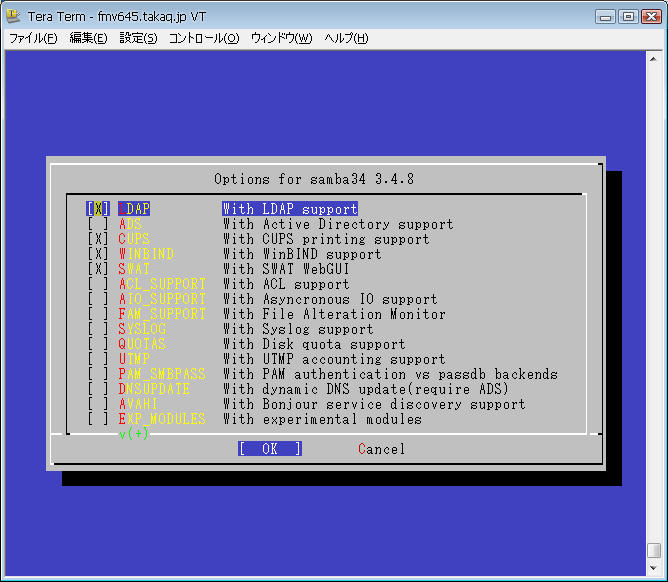The height and width of the screenshot is (582, 668).
Task: Enable the PAM_SMBPASS checkbox
Action: point(98,374)
